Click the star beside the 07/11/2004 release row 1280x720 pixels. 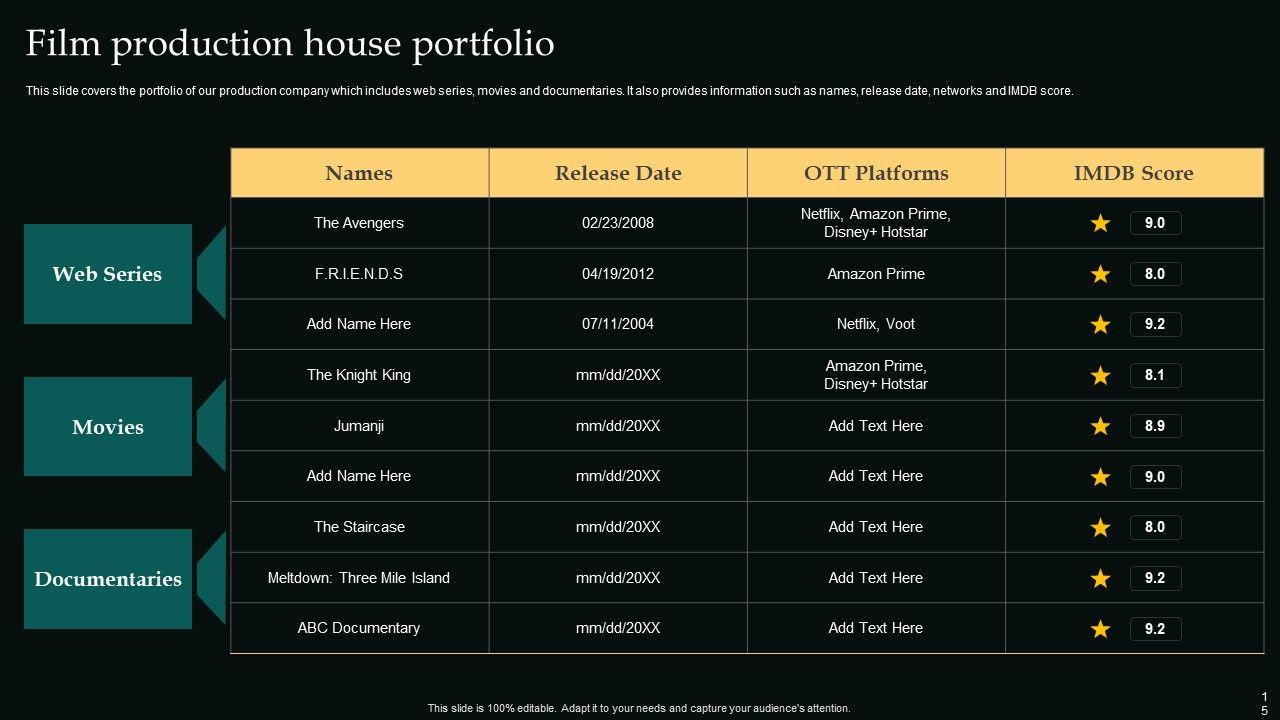click(x=1100, y=324)
